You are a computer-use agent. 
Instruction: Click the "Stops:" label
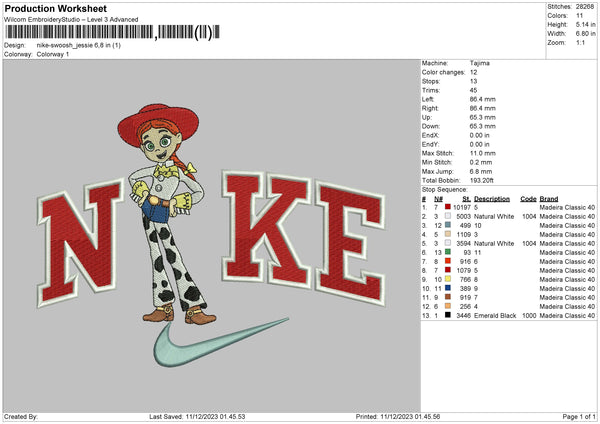pyautogui.click(x=431, y=81)
